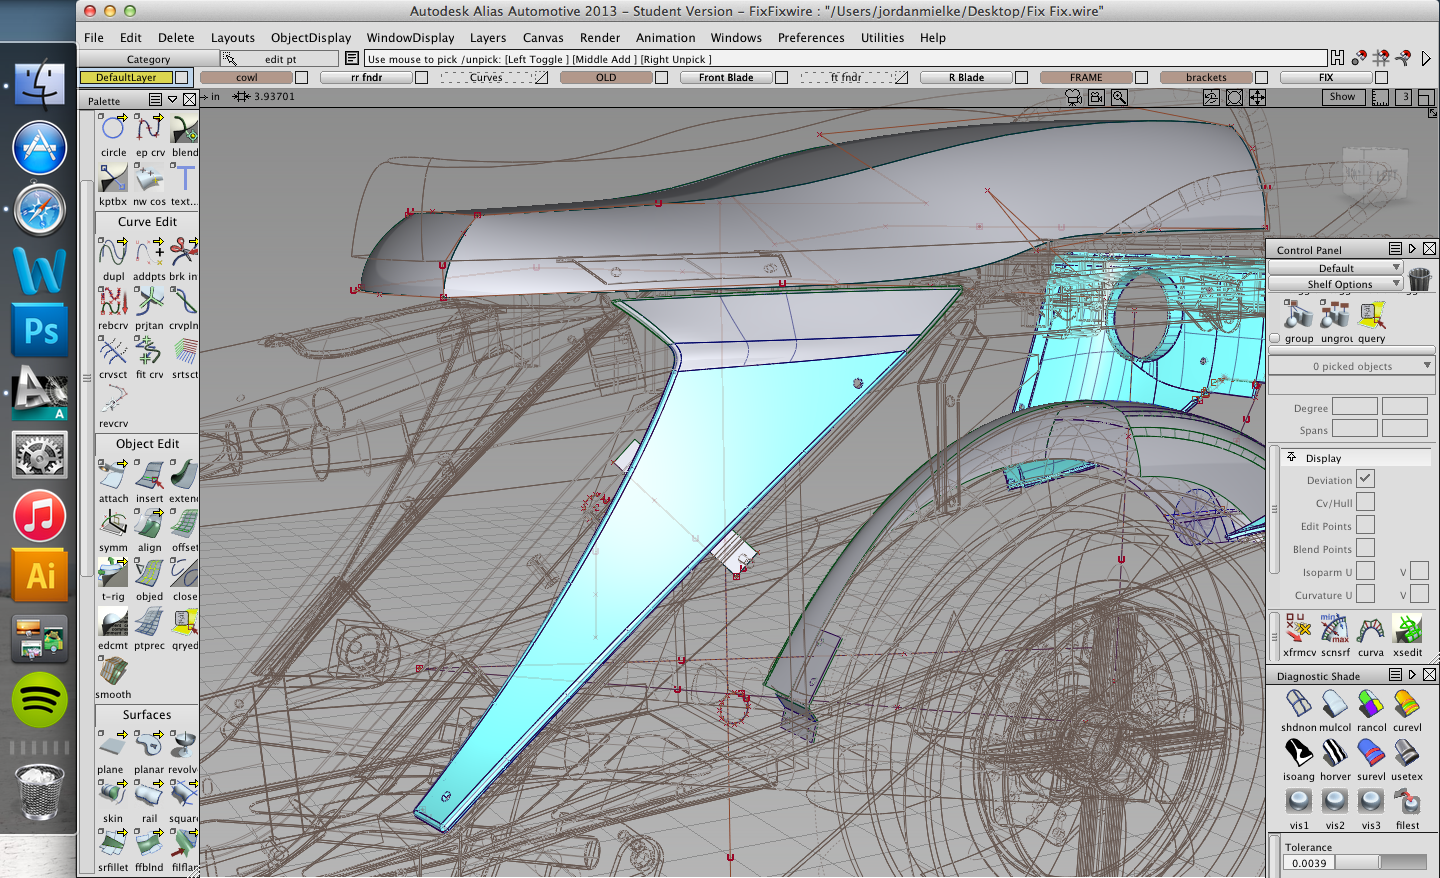Select the rebcrv rebuild curve tool
The width and height of the screenshot is (1440, 878).
point(113,302)
